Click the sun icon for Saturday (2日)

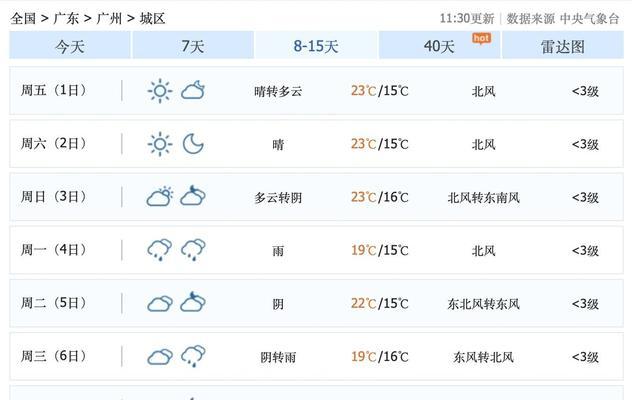pos(160,144)
